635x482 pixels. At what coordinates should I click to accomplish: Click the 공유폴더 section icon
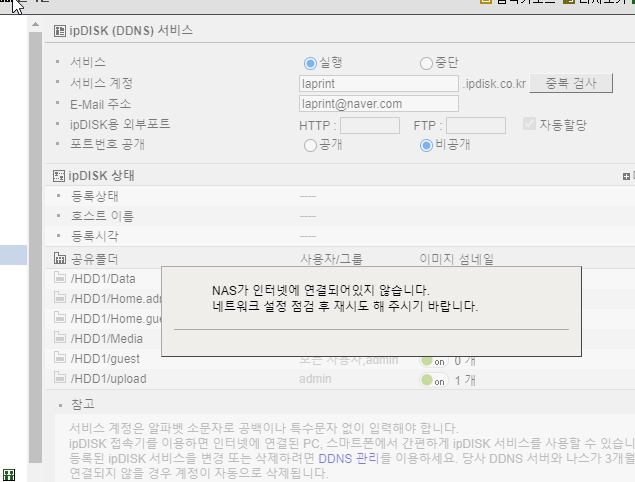(60, 258)
